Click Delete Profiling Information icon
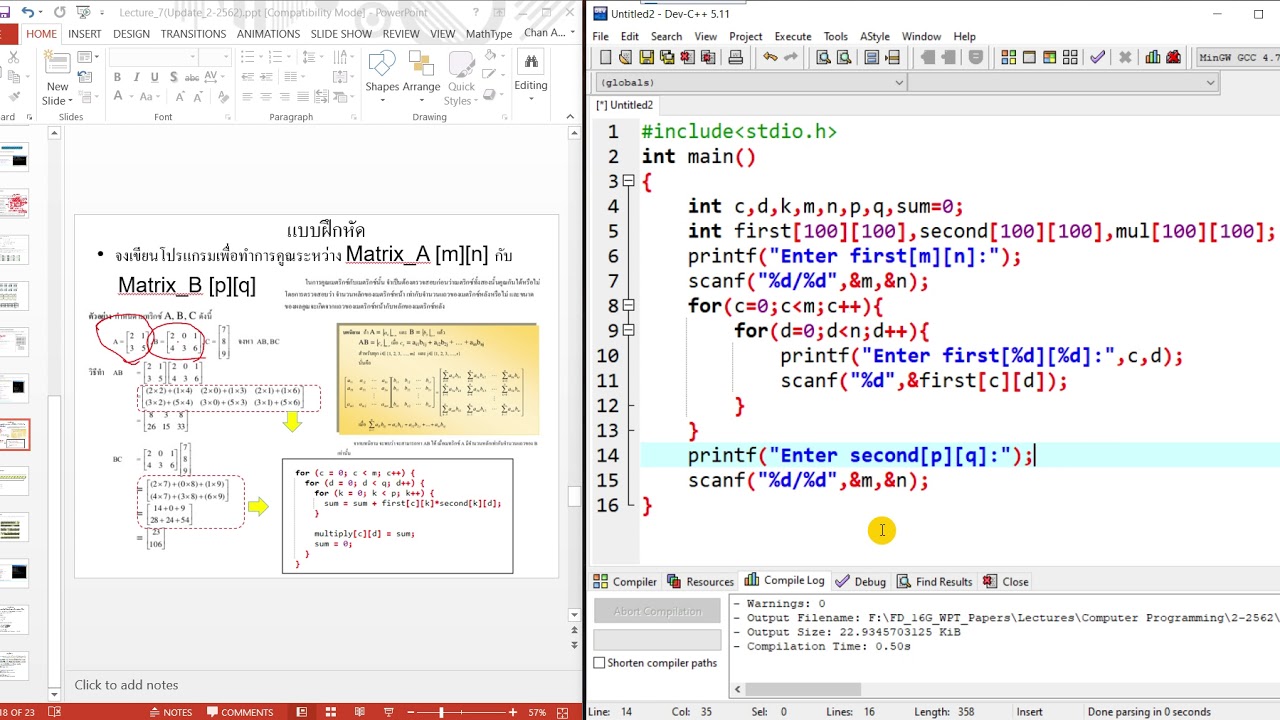 pos(1174,58)
